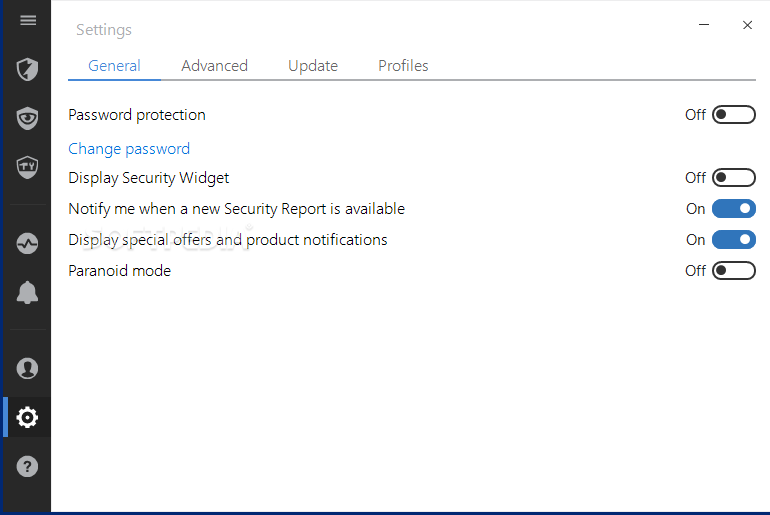The width and height of the screenshot is (770, 515).
Task: Open the Privacy eye-shield icon
Action: point(28,118)
